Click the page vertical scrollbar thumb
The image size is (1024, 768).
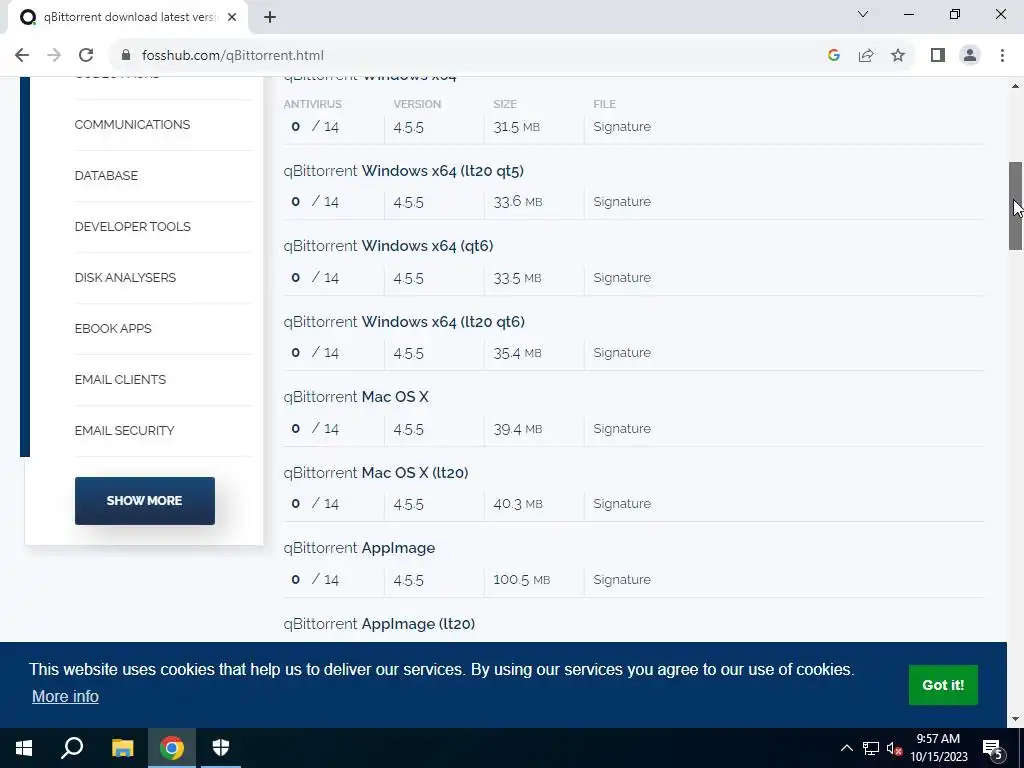coord(1015,206)
